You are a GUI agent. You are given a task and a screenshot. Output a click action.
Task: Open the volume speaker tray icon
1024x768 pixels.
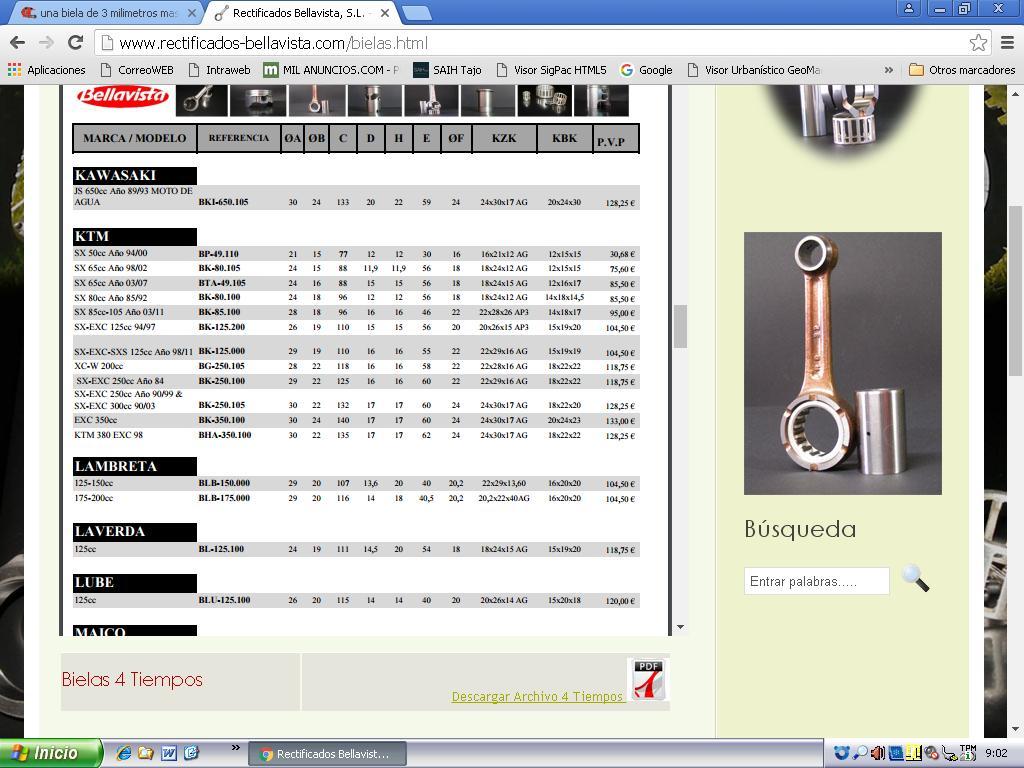[878, 753]
